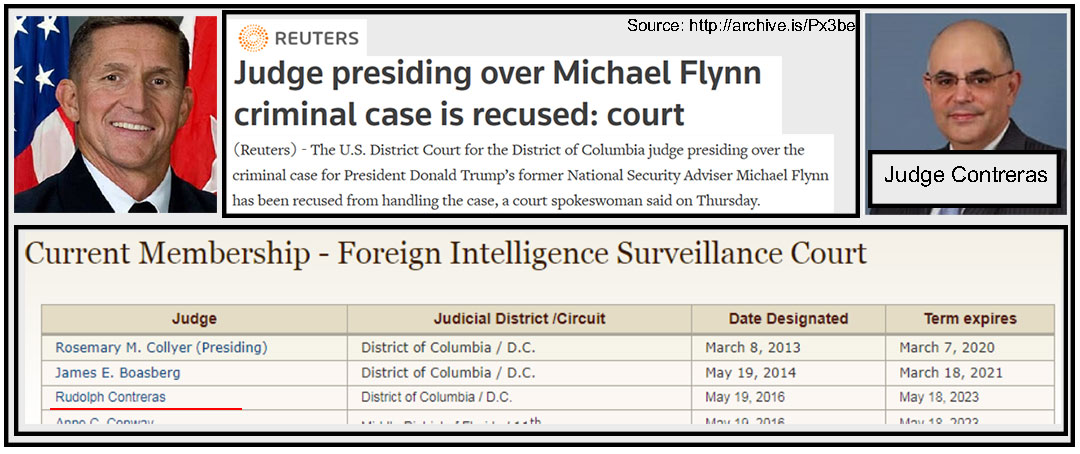Click the Judge column header
The image size is (1080, 454).
pyautogui.click(x=194, y=319)
